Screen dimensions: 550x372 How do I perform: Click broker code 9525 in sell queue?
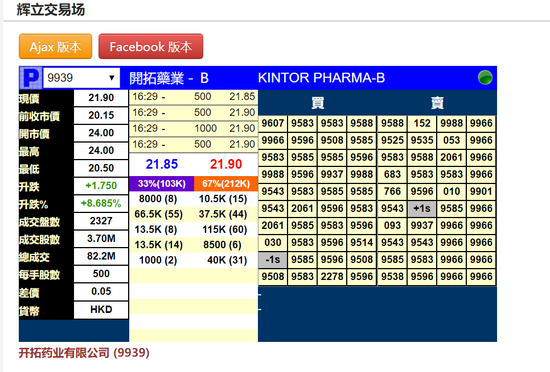tap(392, 140)
